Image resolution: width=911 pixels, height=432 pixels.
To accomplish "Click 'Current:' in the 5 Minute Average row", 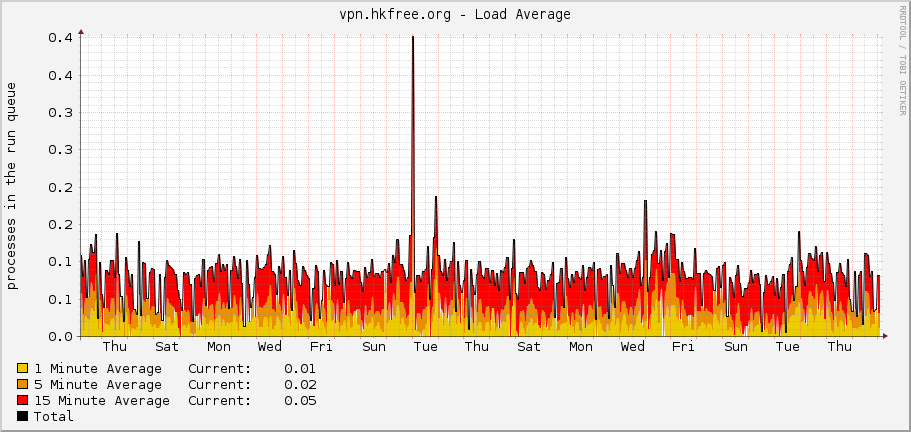I will [x=220, y=385].
